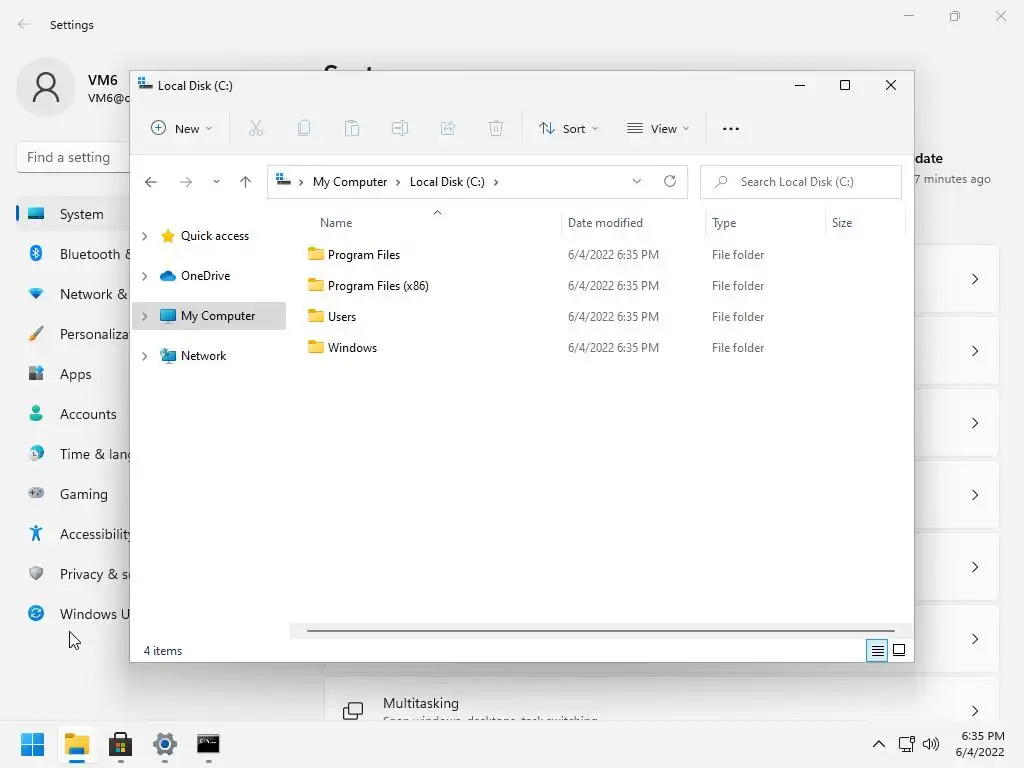Expand My Computer tree node

point(144,316)
